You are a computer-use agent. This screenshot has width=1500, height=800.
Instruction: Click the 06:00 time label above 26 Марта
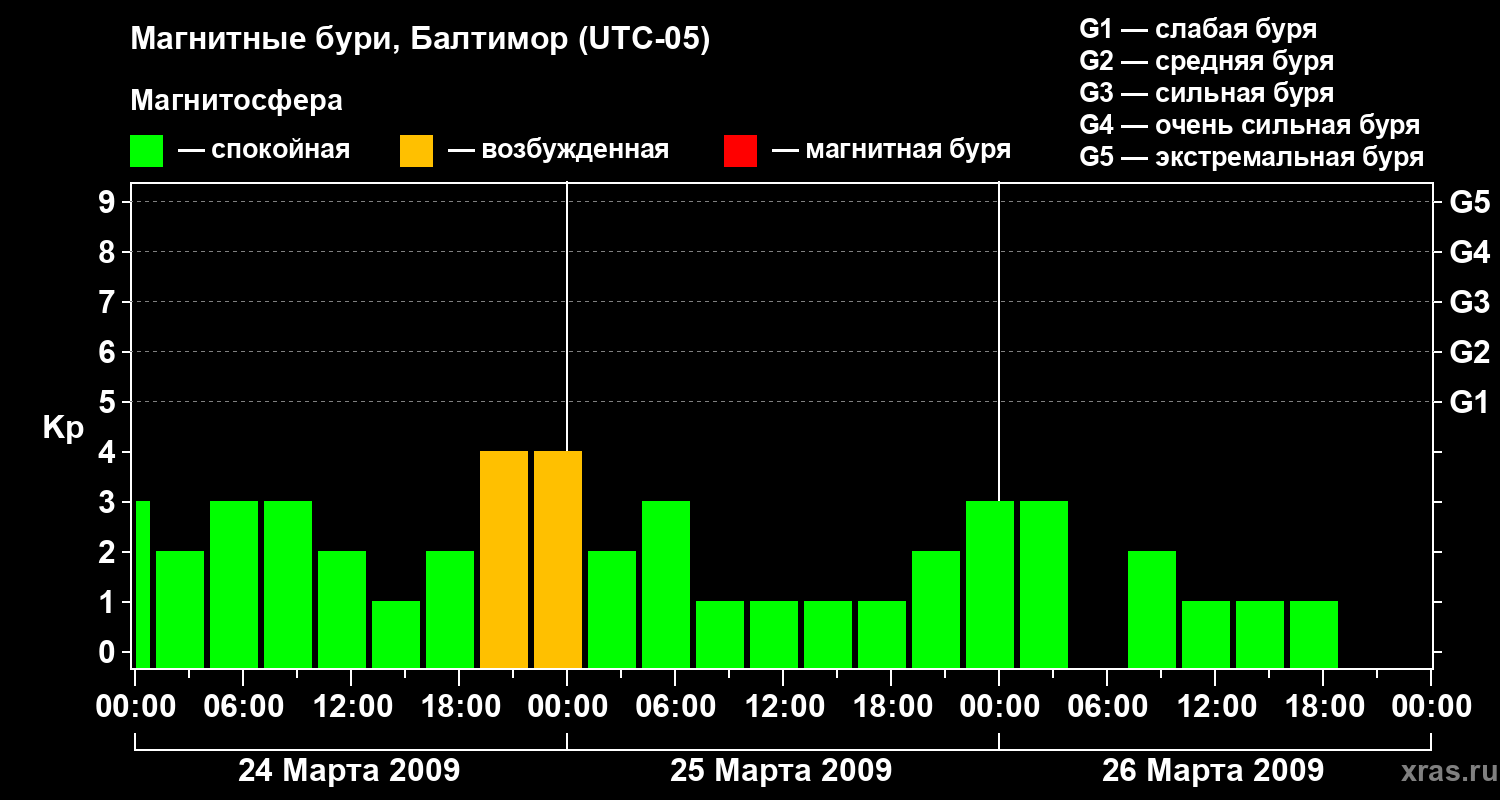[1107, 707]
